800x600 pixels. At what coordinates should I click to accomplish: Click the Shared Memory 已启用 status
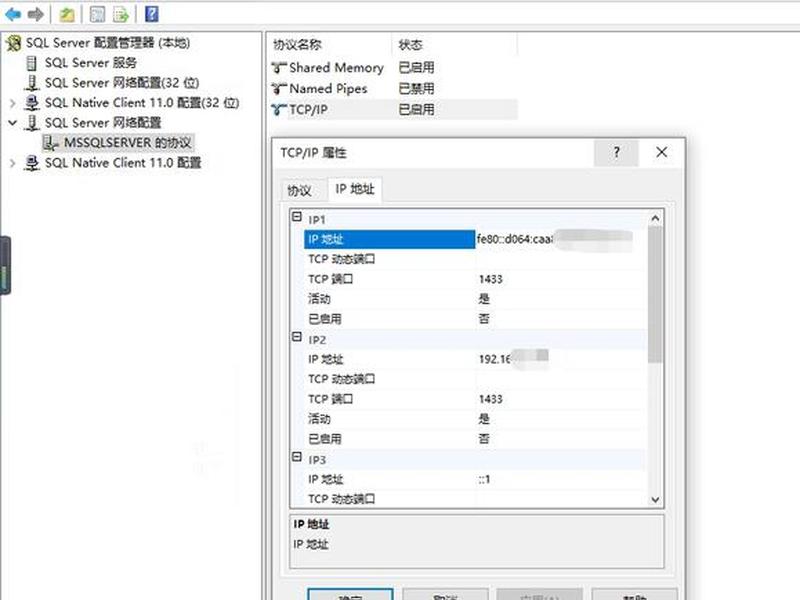(x=417, y=67)
